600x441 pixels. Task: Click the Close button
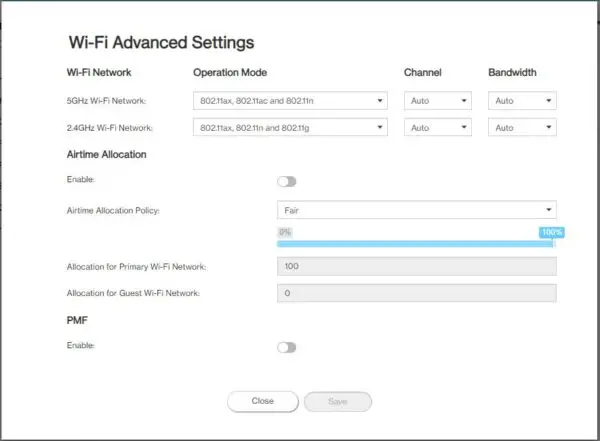[262, 401]
